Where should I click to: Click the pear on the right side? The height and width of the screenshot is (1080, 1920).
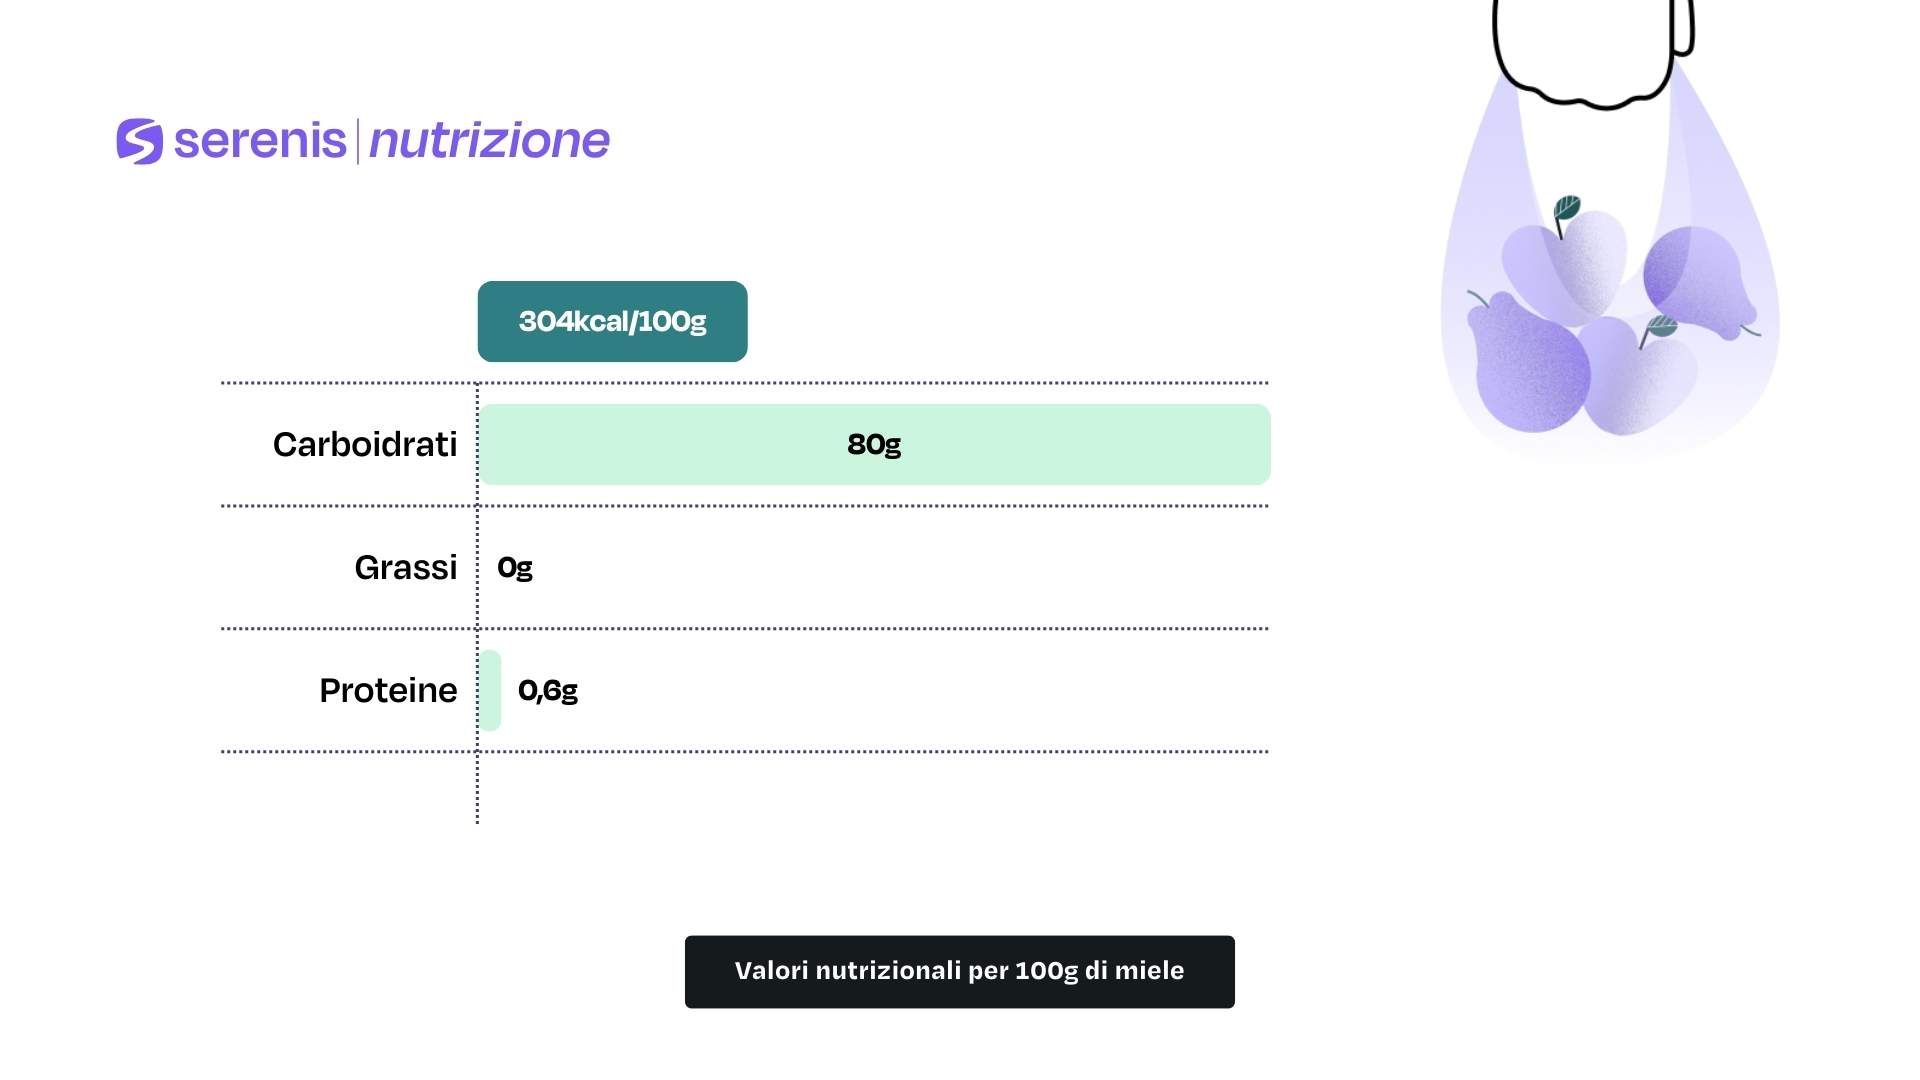(1700, 280)
